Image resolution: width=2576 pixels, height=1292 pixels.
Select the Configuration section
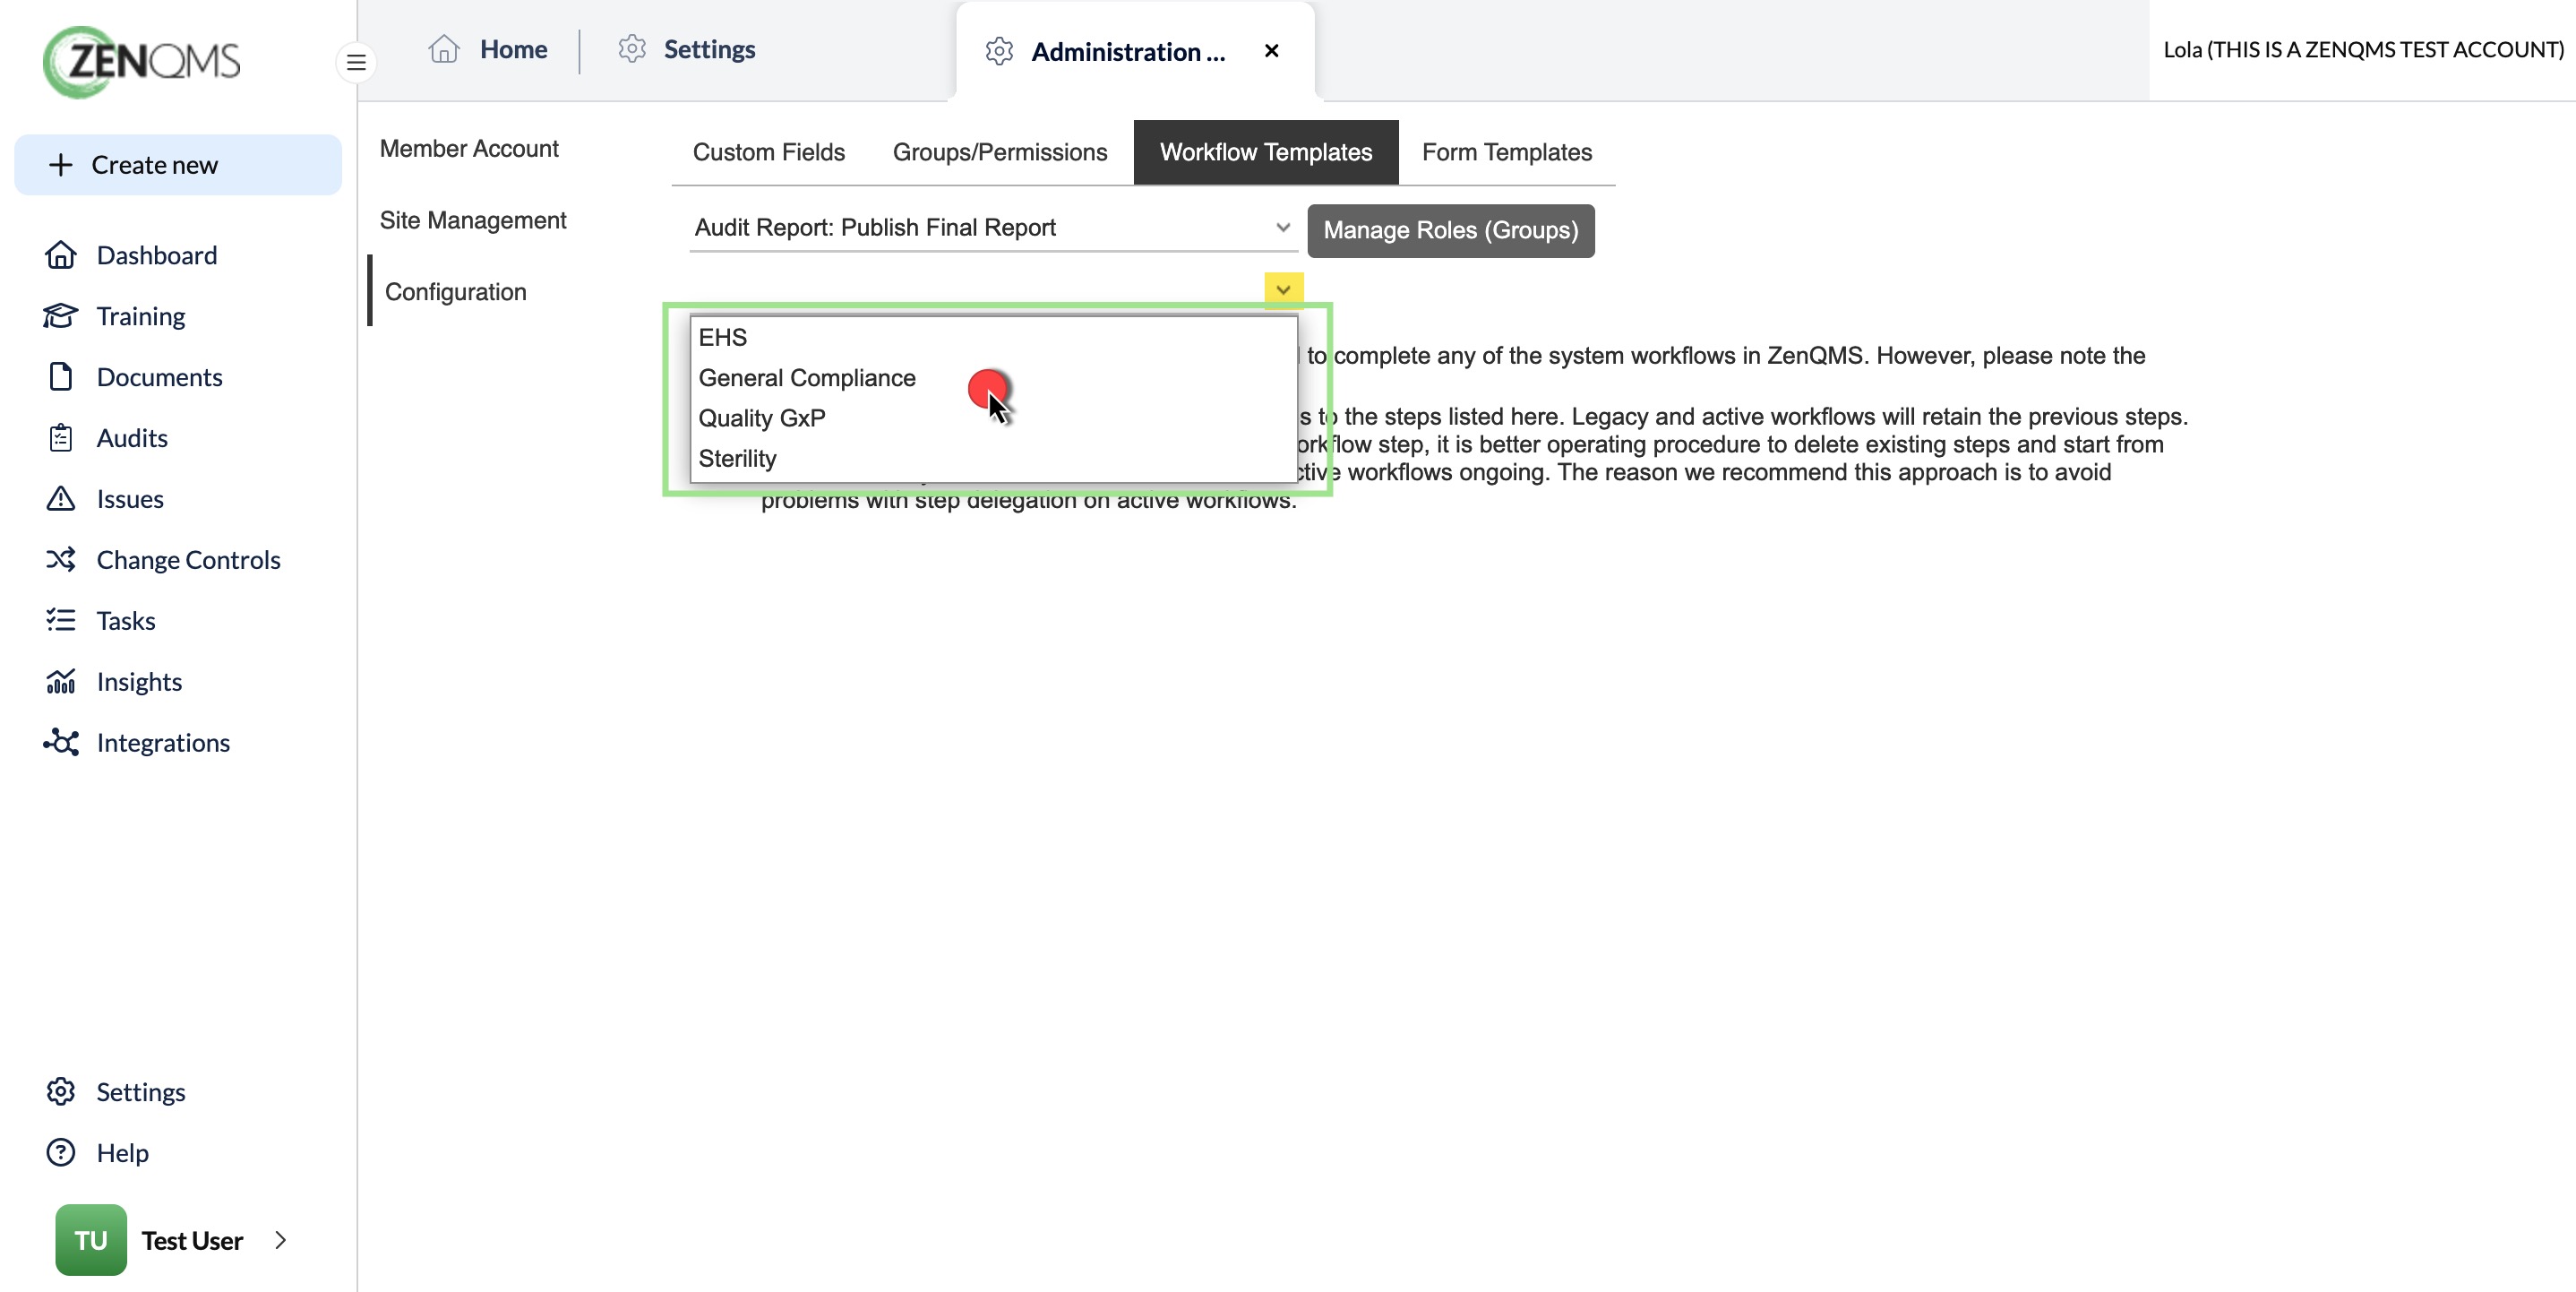click(x=456, y=292)
